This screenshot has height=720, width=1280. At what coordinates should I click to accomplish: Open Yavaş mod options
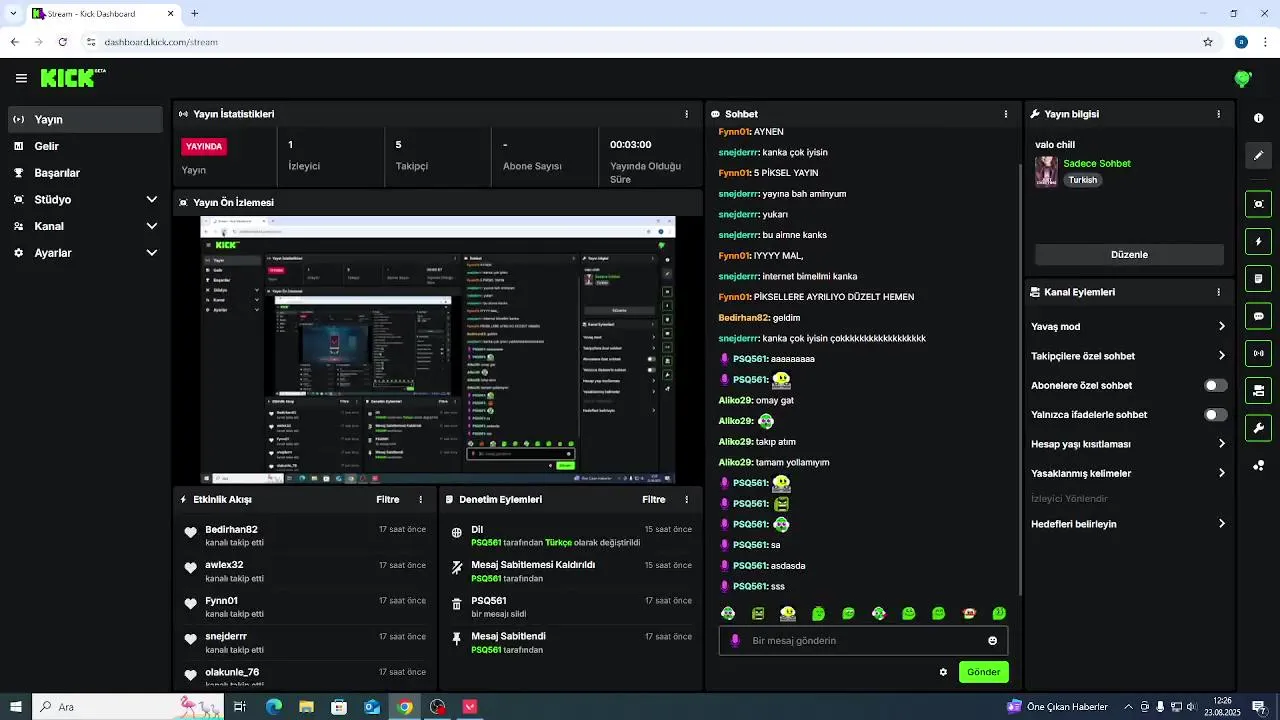1128,326
